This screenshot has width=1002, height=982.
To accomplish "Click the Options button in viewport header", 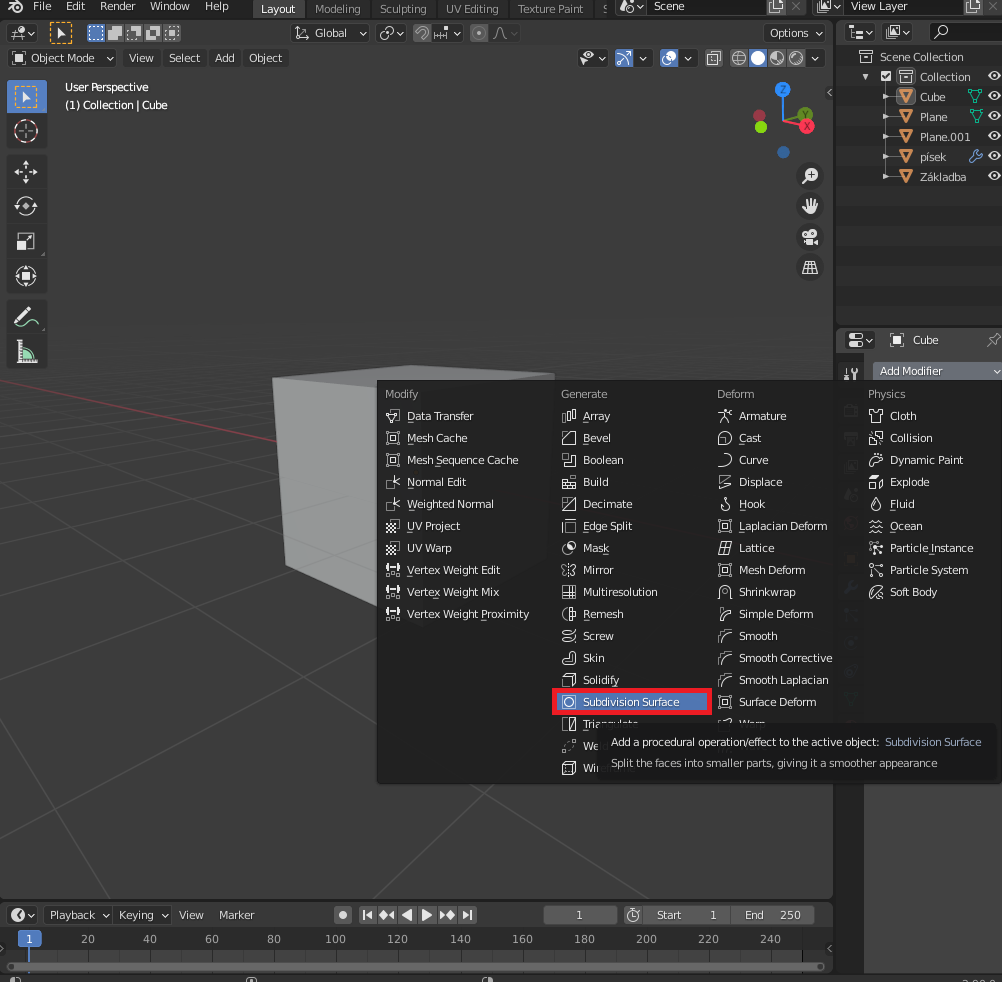I will tap(796, 33).
